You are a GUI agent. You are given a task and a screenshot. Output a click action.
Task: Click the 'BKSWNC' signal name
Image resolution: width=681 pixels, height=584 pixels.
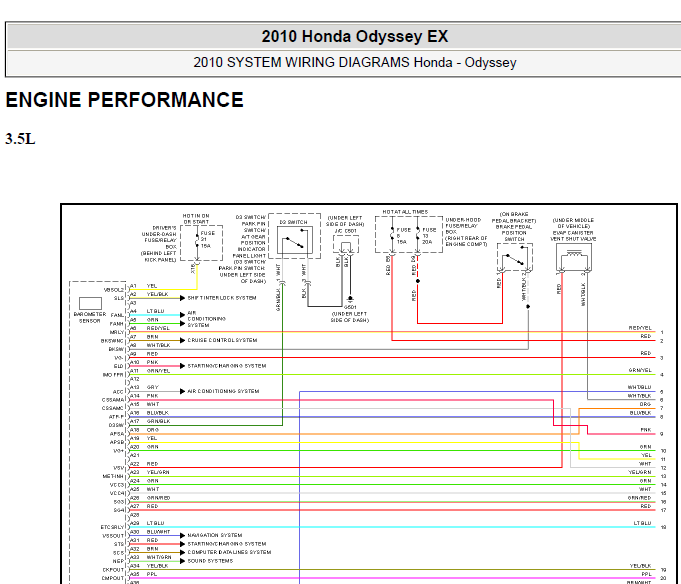tap(113, 341)
